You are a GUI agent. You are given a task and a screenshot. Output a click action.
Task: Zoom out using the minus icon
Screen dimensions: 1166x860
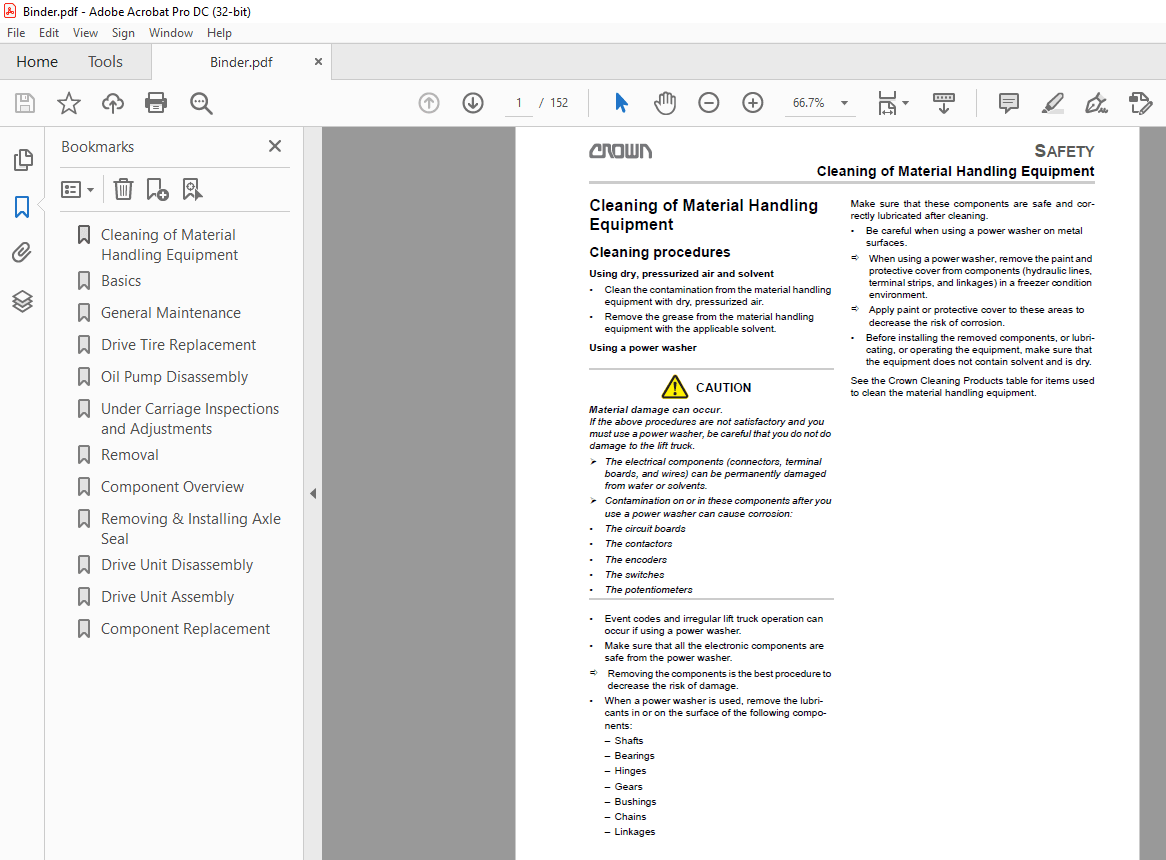(709, 103)
